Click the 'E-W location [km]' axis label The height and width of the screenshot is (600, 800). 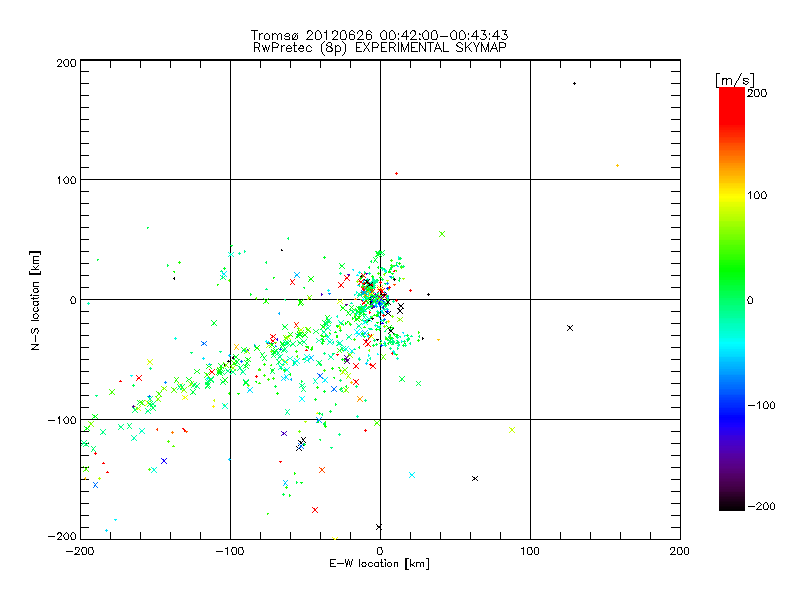(x=379, y=563)
